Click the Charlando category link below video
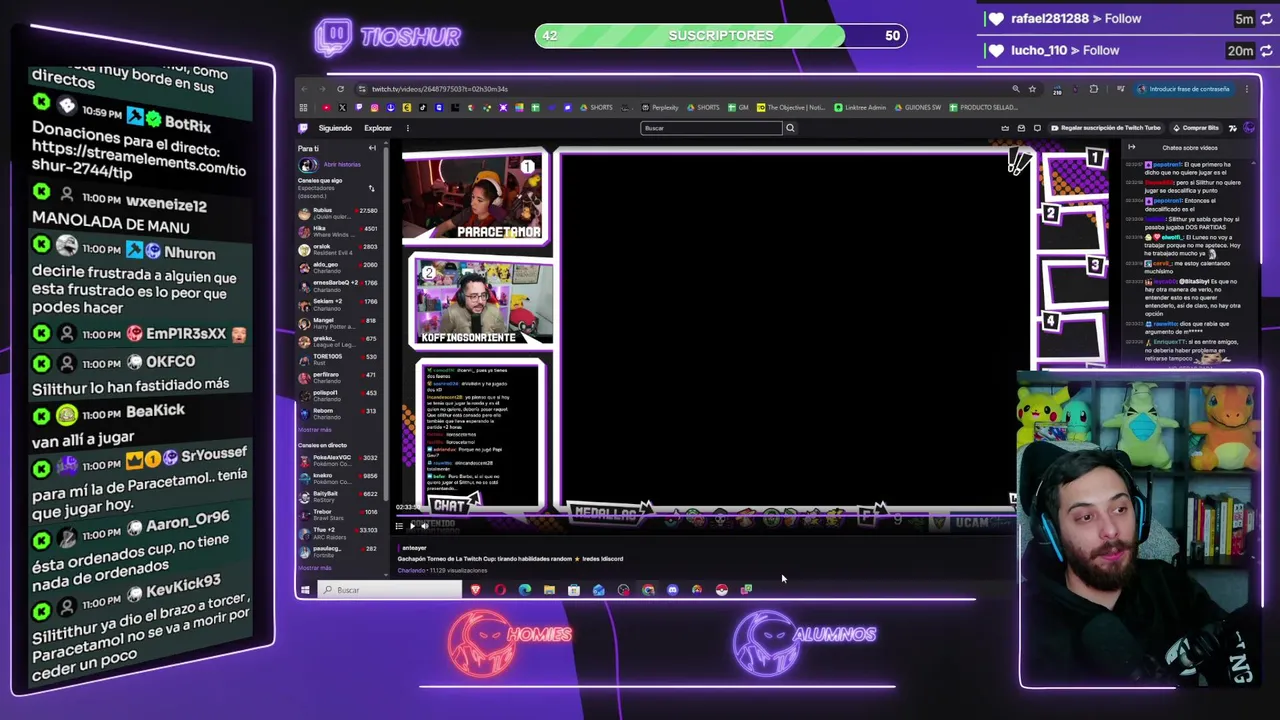This screenshot has width=1280, height=720. coord(411,570)
